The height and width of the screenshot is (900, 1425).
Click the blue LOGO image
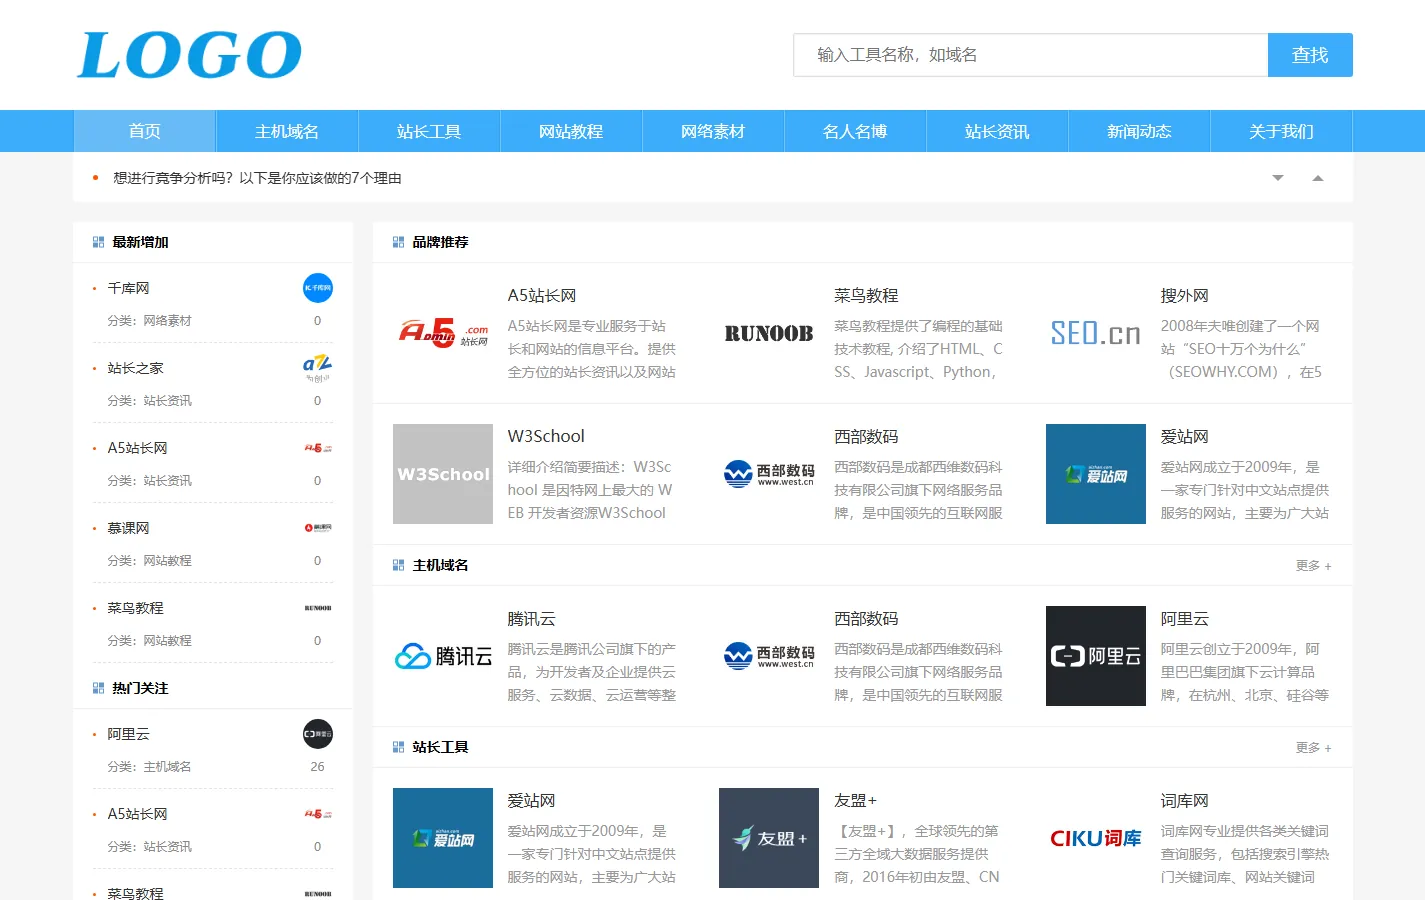190,55
